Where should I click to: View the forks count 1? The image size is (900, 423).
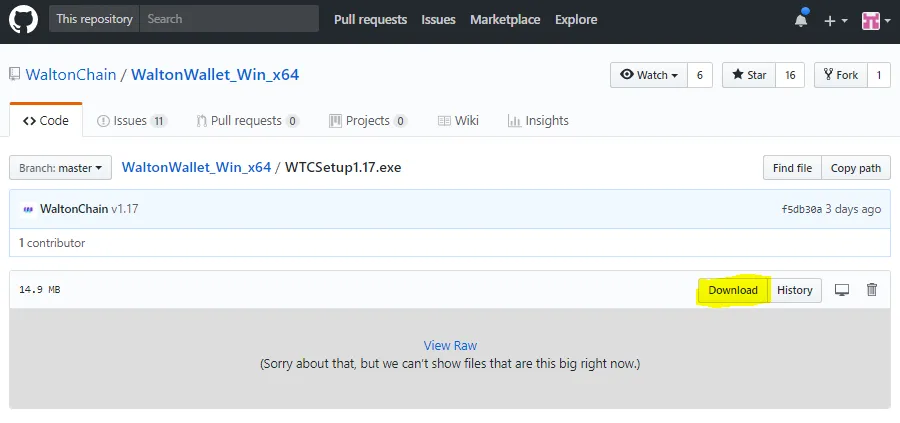[x=879, y=75]
